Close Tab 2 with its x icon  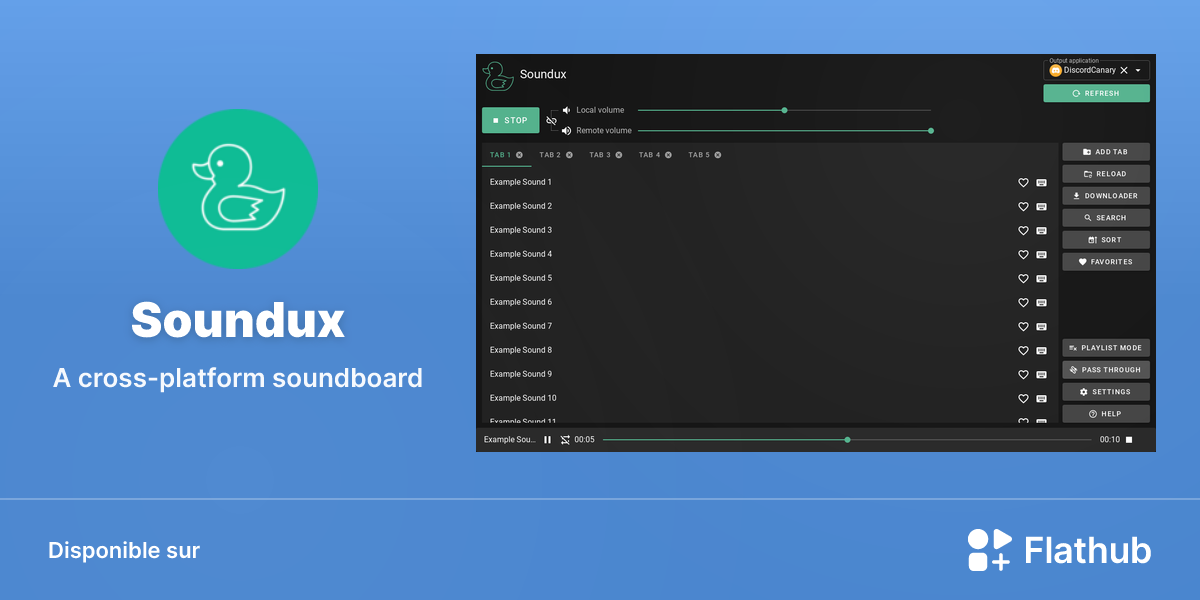pos(569,155)
